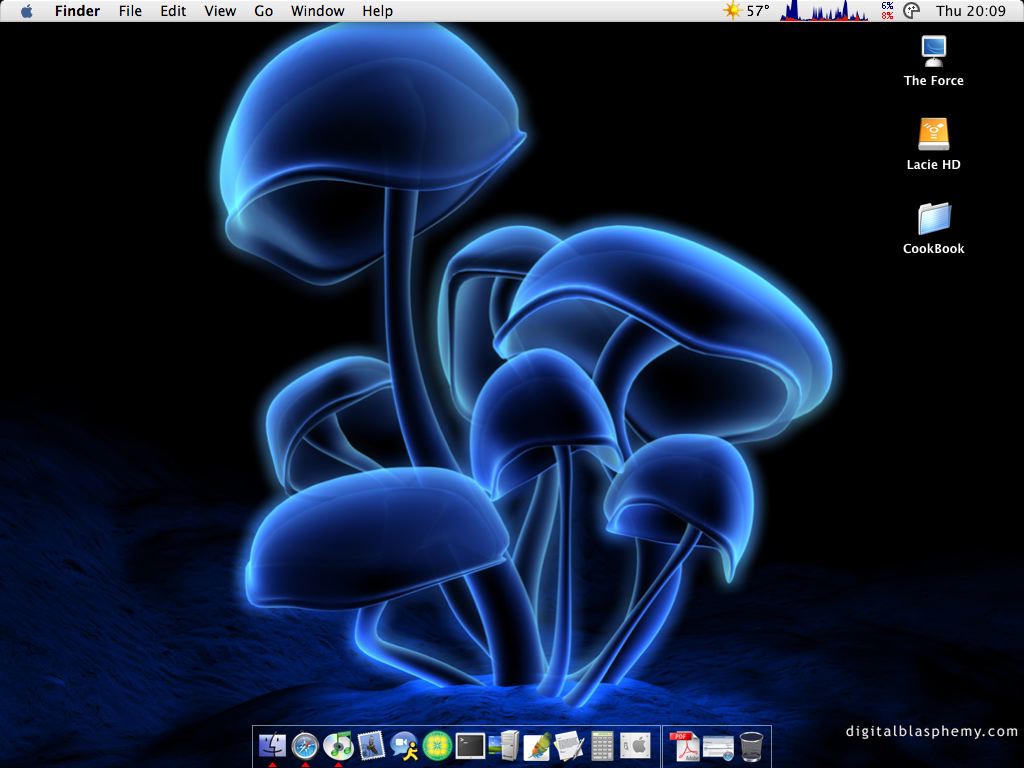Screen dimensions: 1024x768
Task: Launch Safari from the dock
Action: pos(305,745)
